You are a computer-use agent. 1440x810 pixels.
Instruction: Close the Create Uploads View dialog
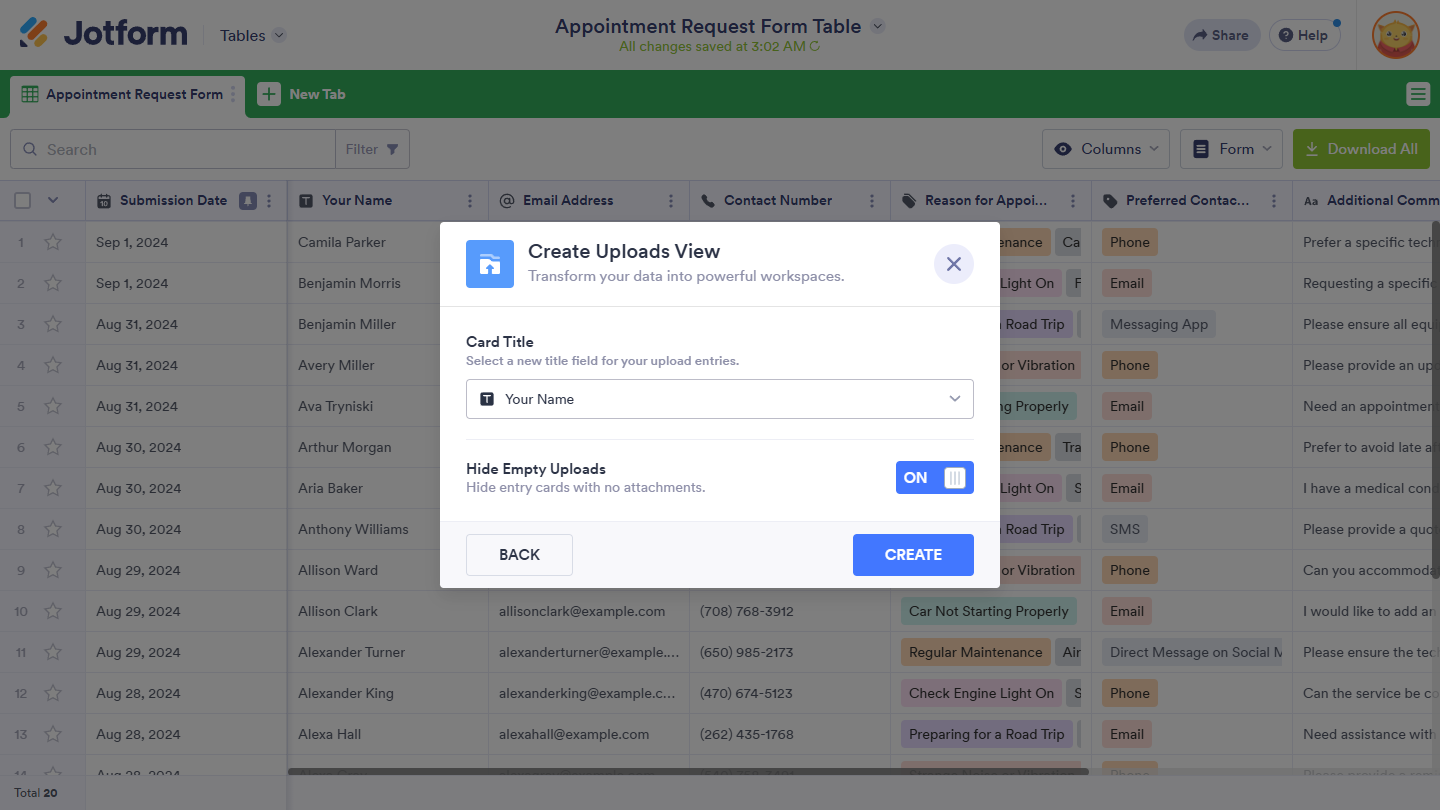(x=953, y=264)
